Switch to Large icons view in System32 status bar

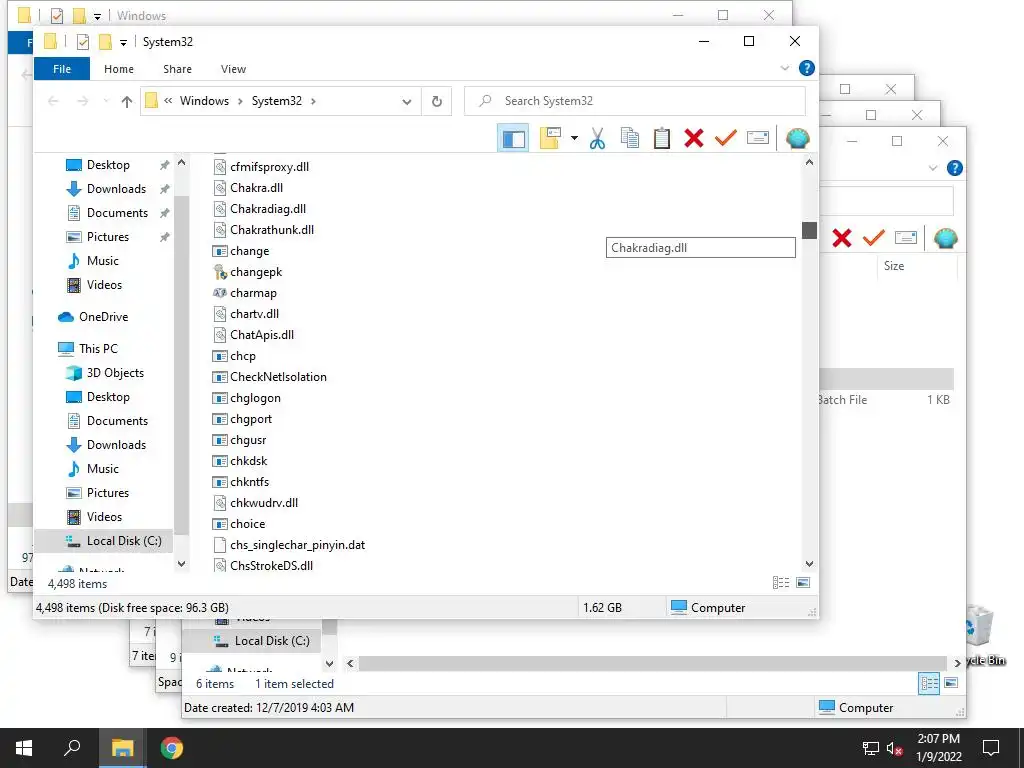pyautogui.click(x=803, y=583)
